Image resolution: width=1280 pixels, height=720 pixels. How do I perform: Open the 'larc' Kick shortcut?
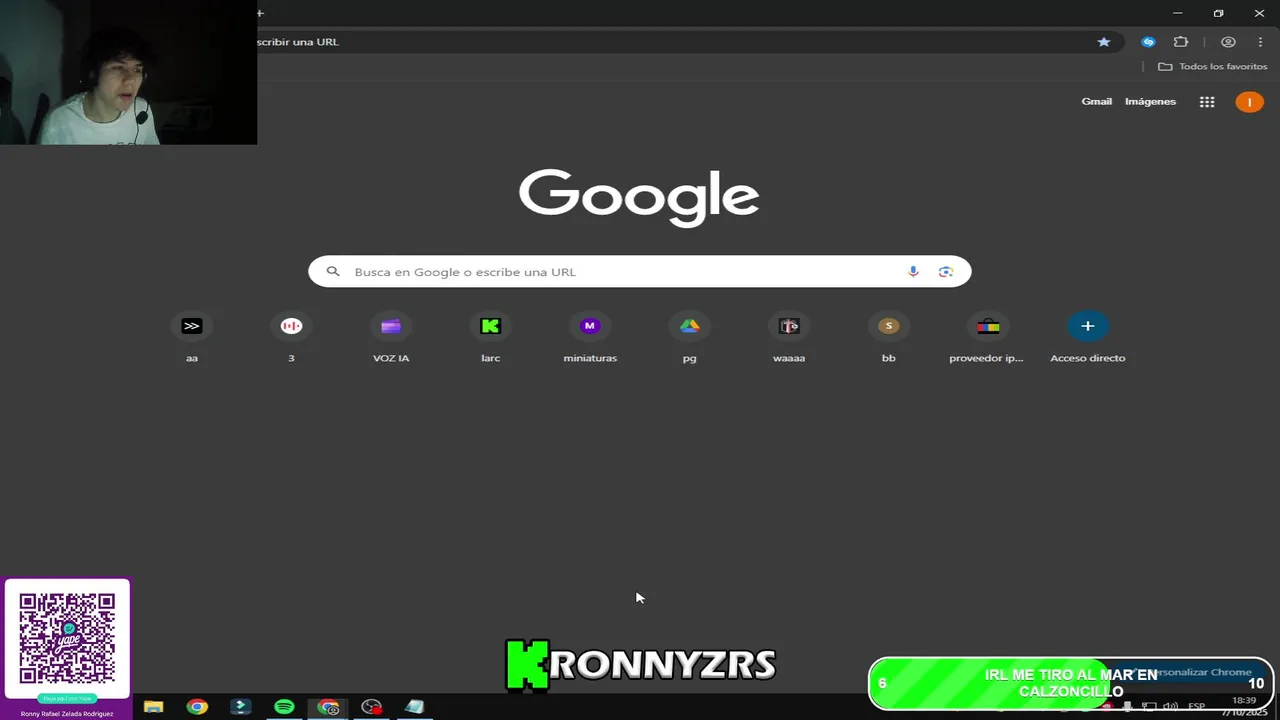490,338
